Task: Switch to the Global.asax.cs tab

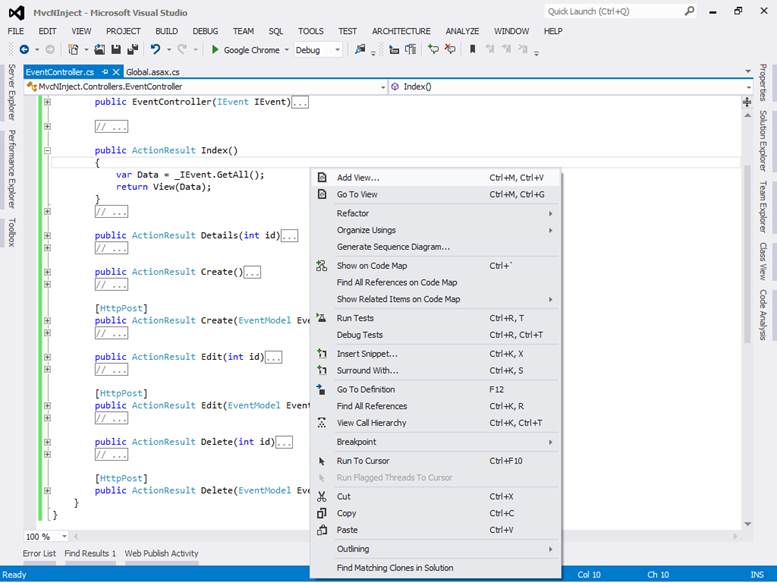Action: point(153,72)
